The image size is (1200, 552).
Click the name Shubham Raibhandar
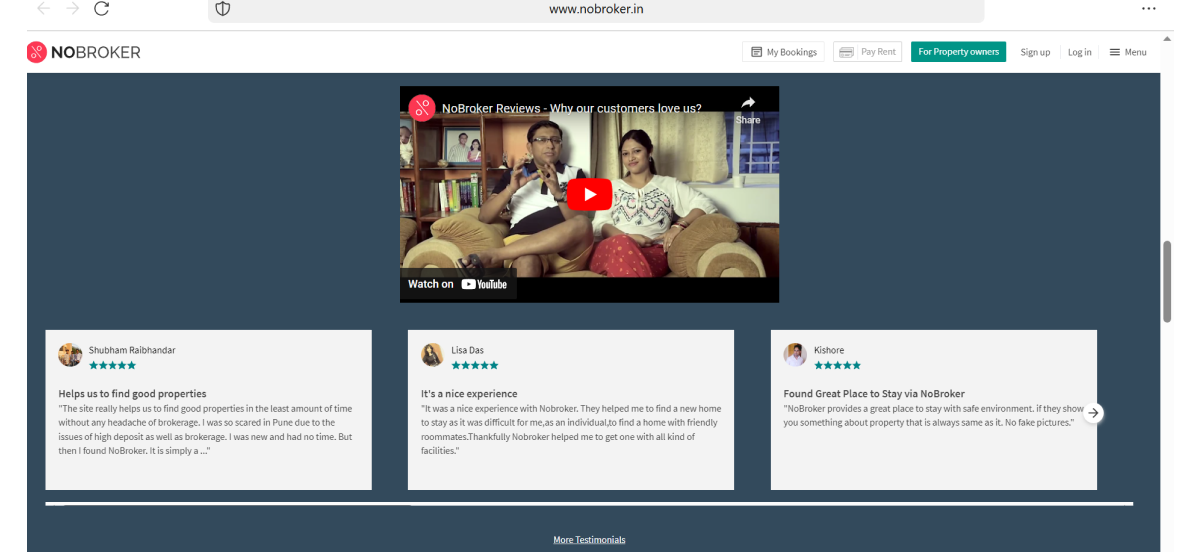(132, 350)
